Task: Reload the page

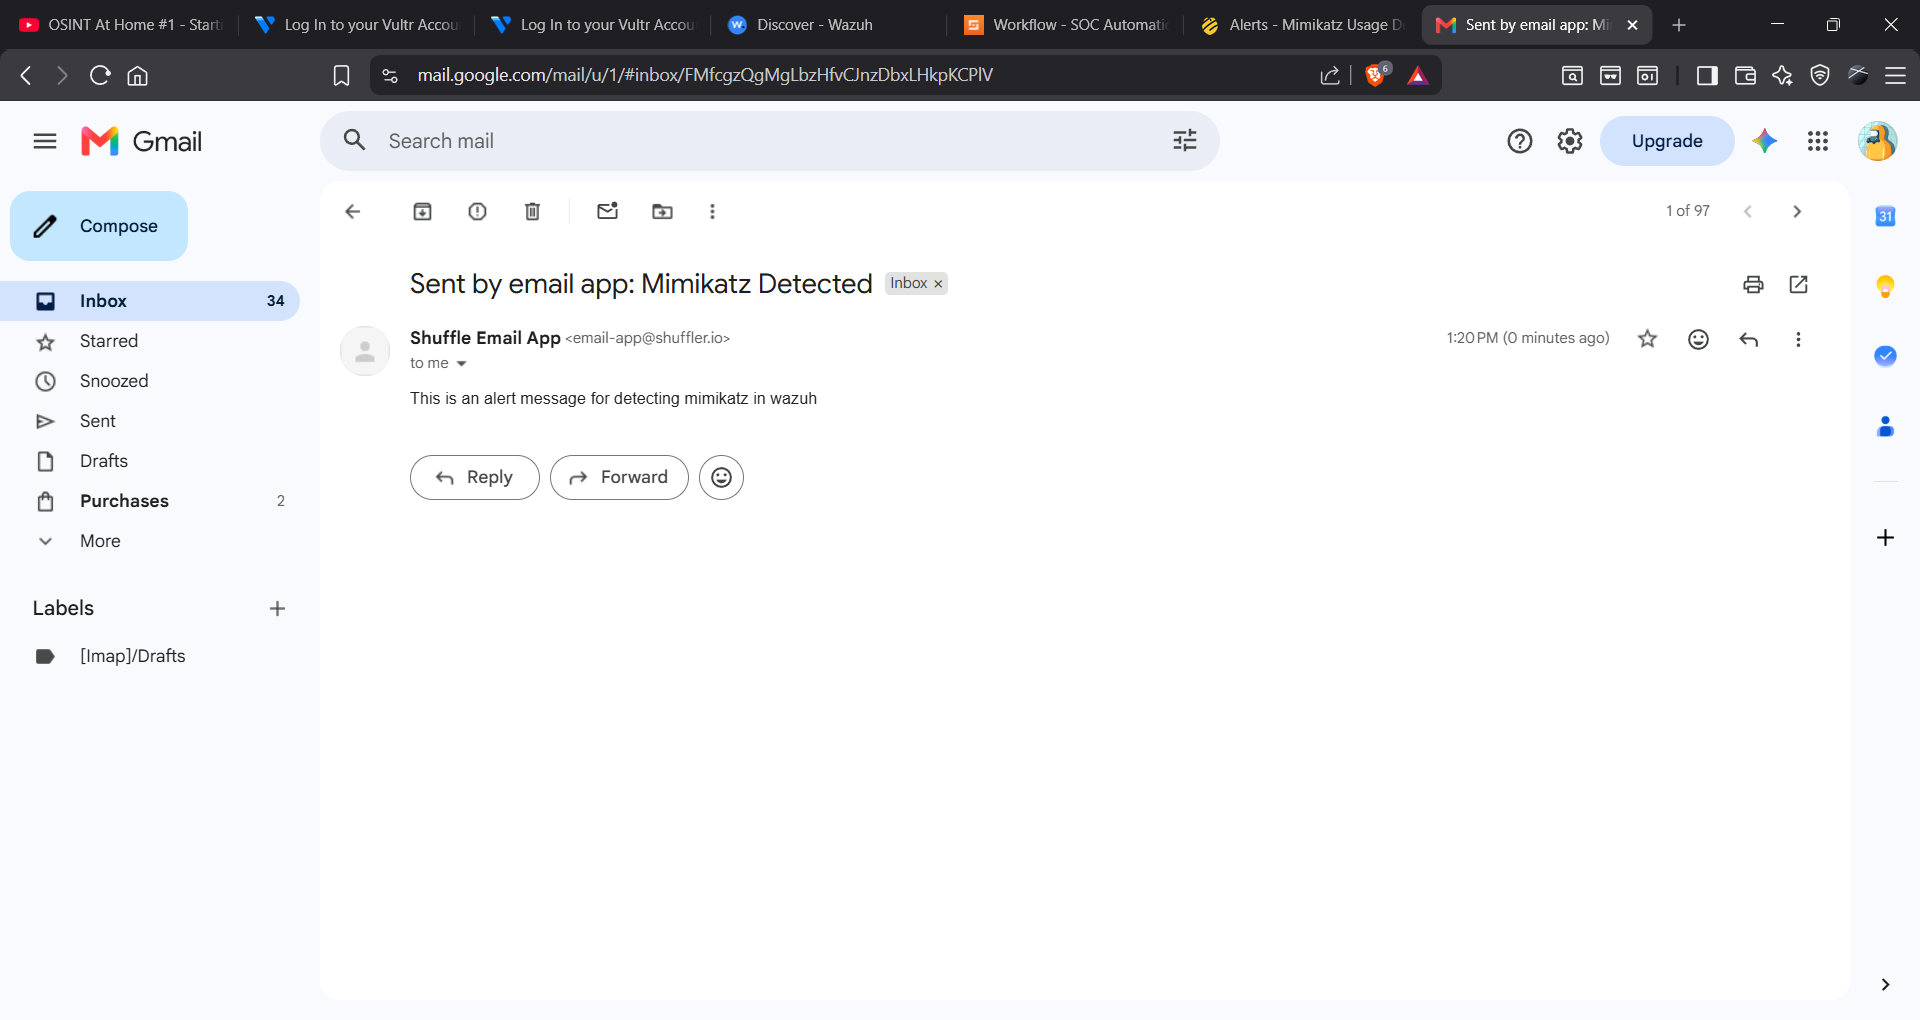Action: point(99,75)
